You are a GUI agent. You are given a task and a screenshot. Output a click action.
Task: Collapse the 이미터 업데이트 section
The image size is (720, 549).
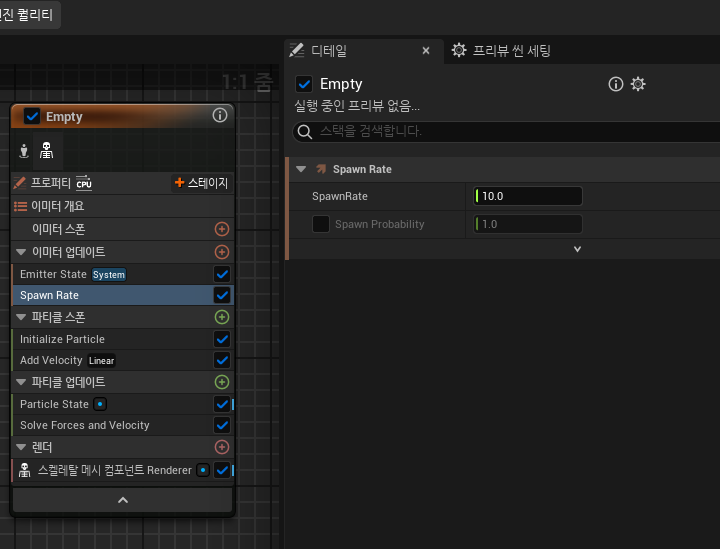pos(21,252)
